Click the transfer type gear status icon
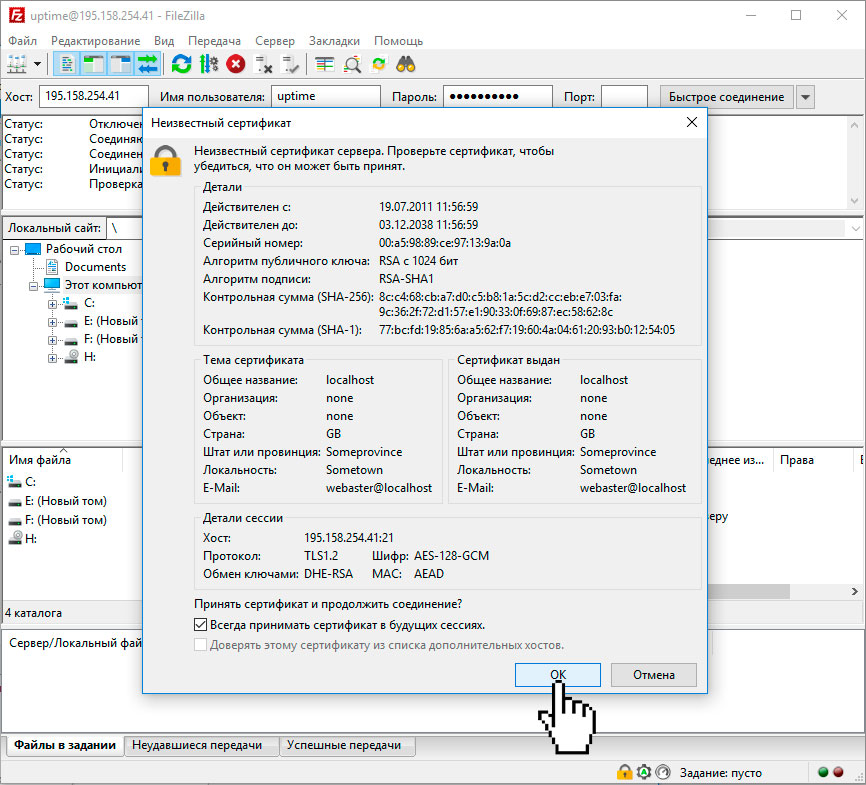The height and width of the screenshot is (785, 866). coord(643,772)
